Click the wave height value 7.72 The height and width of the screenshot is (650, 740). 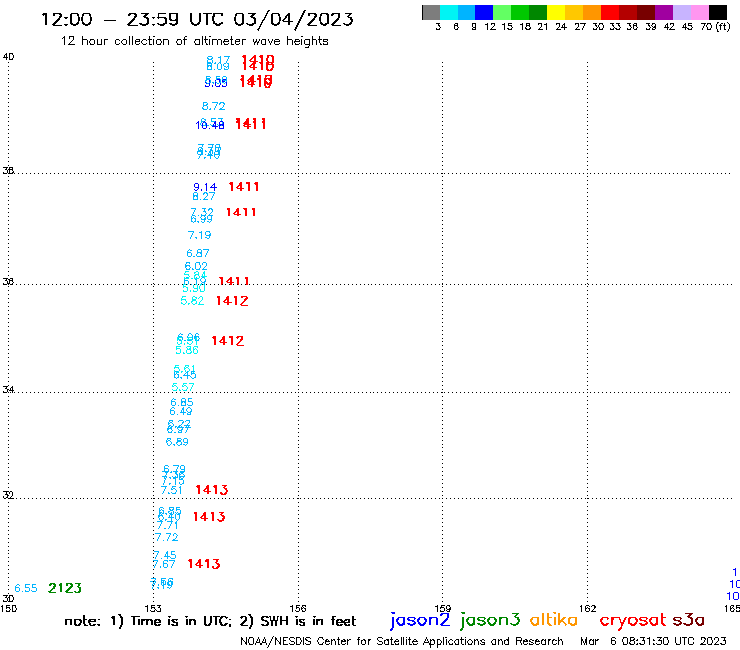pyautogui.click(x=167, y=538)
